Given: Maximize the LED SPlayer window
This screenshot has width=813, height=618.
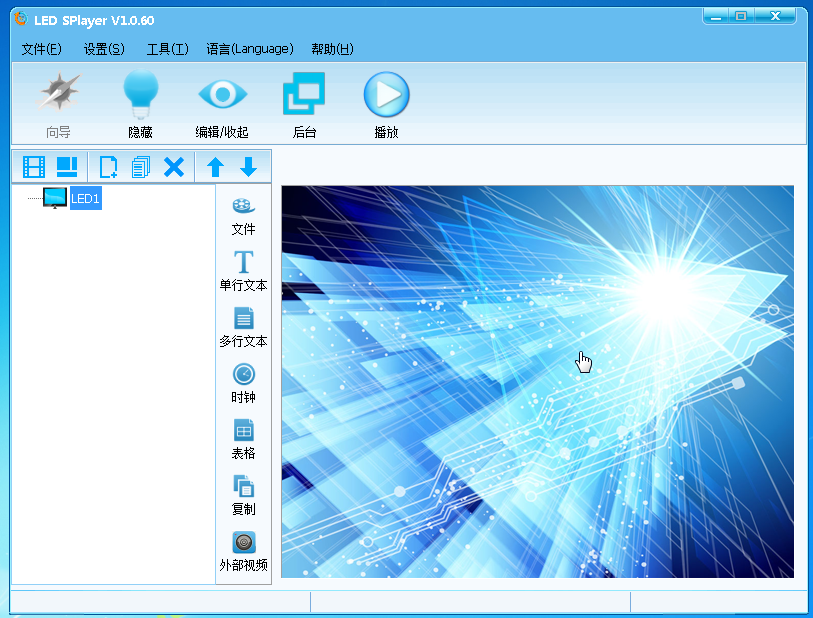Looking at the screenshot, I should (741, 16).
